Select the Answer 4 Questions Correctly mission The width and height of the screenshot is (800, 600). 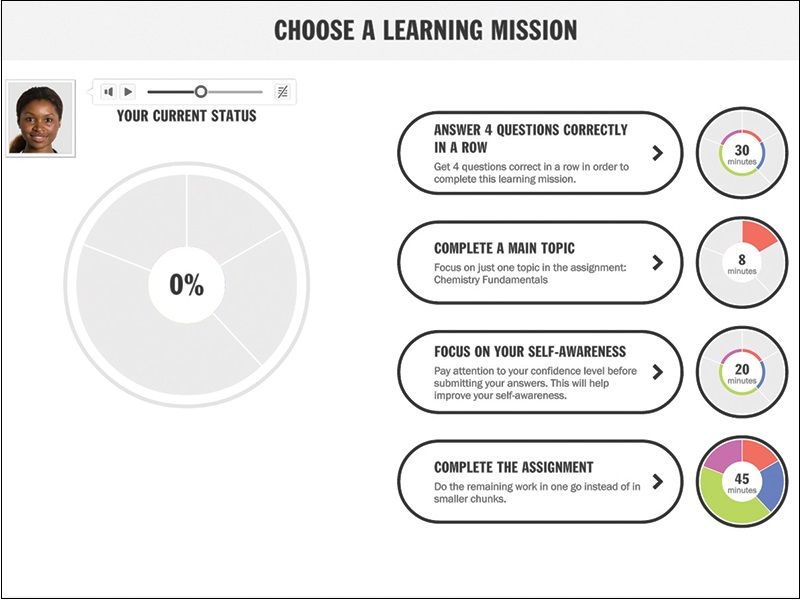pyautogui.click(x=530, y=152)
